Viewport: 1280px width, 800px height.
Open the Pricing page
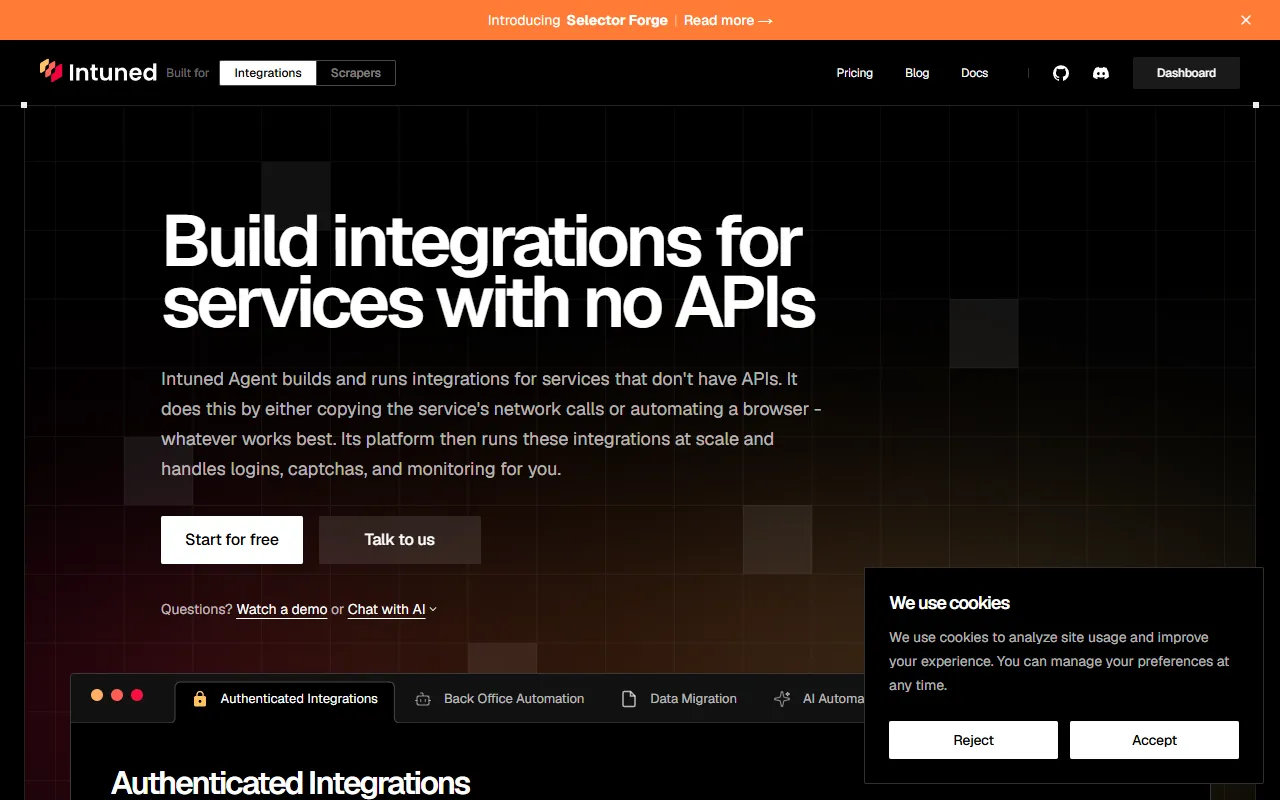point(855,73)
